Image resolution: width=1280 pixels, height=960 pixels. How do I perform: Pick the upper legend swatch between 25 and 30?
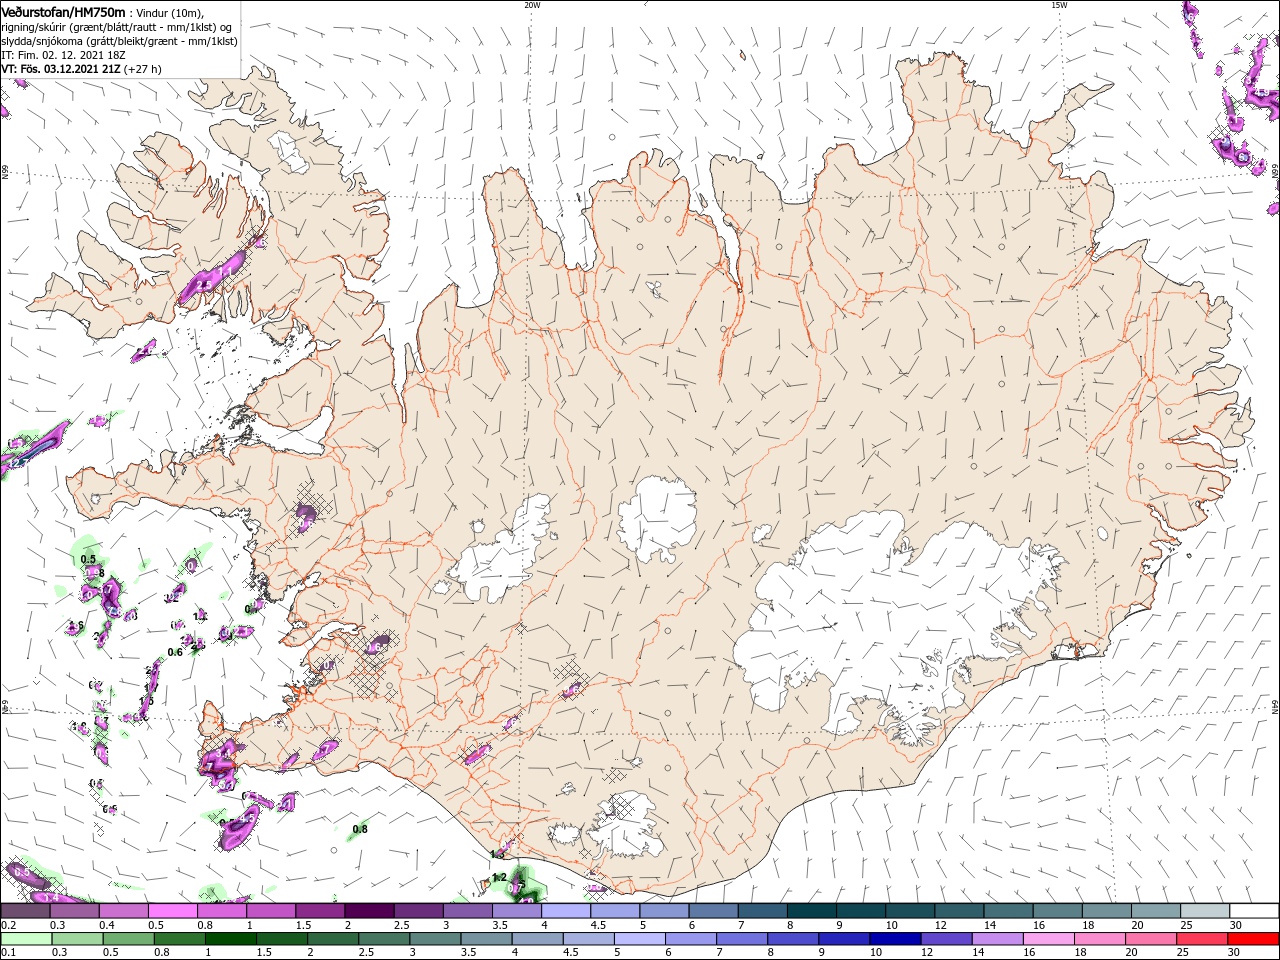coord(1205,911)
